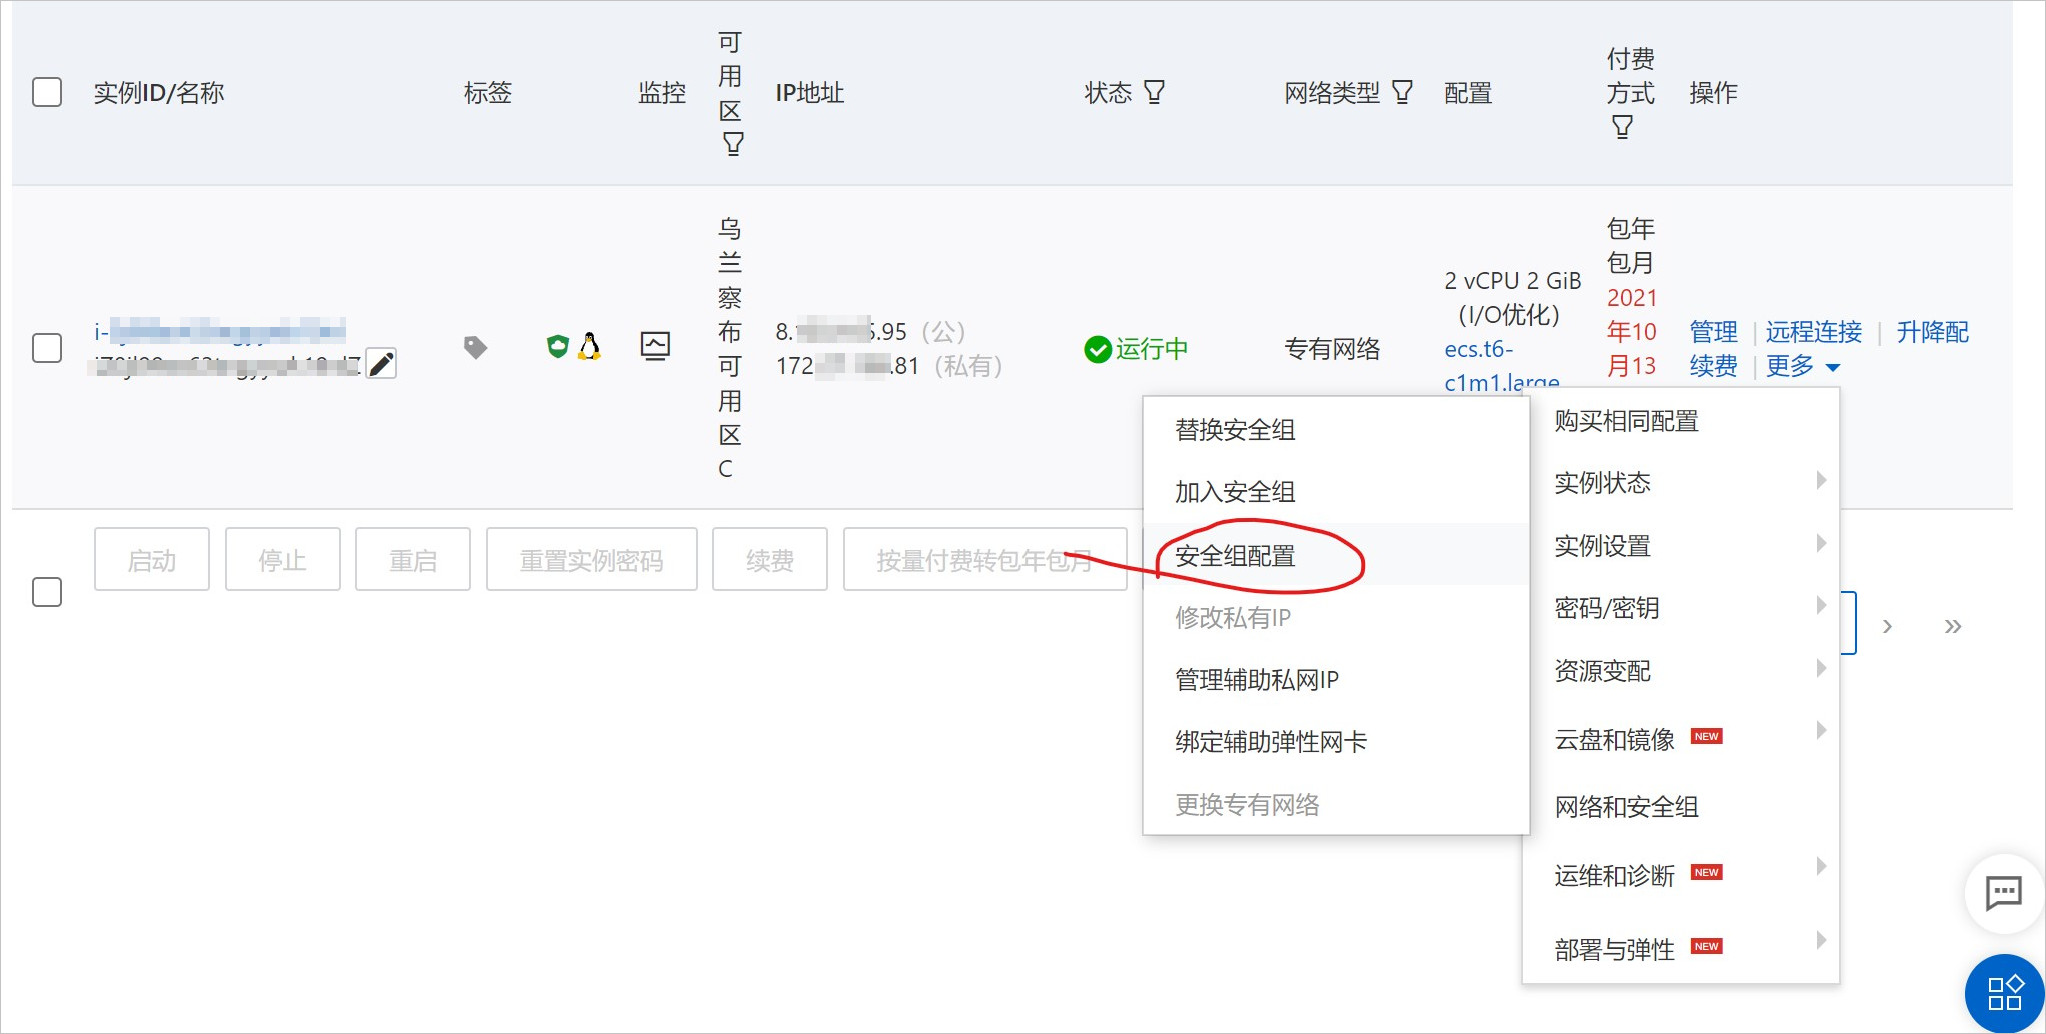Click the 实例ID/名称 column header
Screen dimensions: 2046x1034
[159, 93]
